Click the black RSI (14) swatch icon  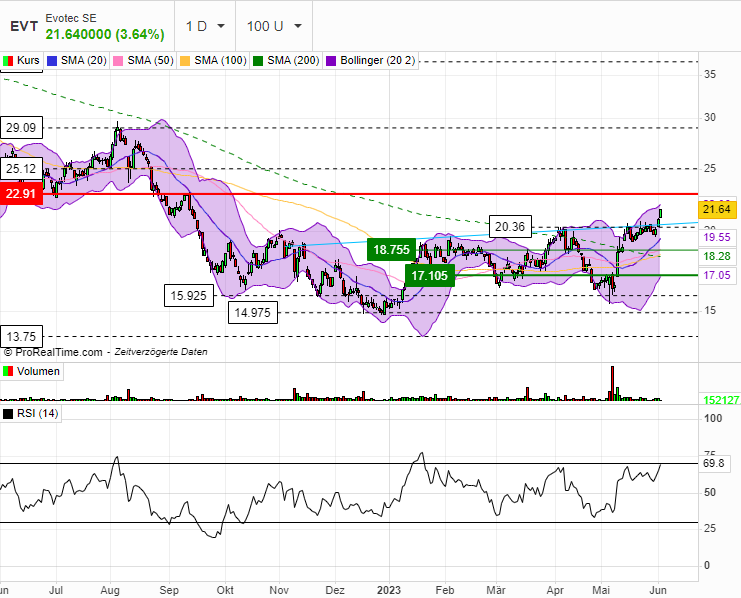click(8, 414)
